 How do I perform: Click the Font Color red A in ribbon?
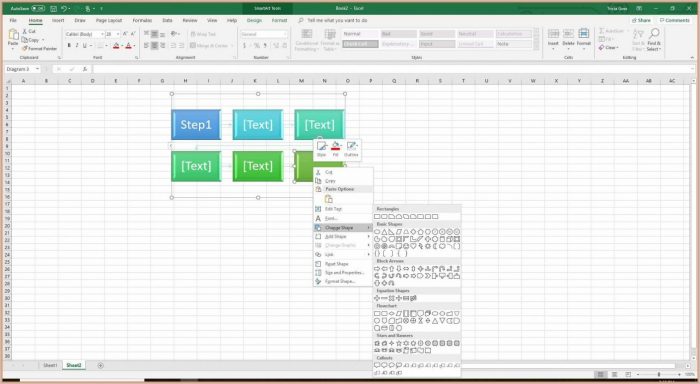click(129, 46)
